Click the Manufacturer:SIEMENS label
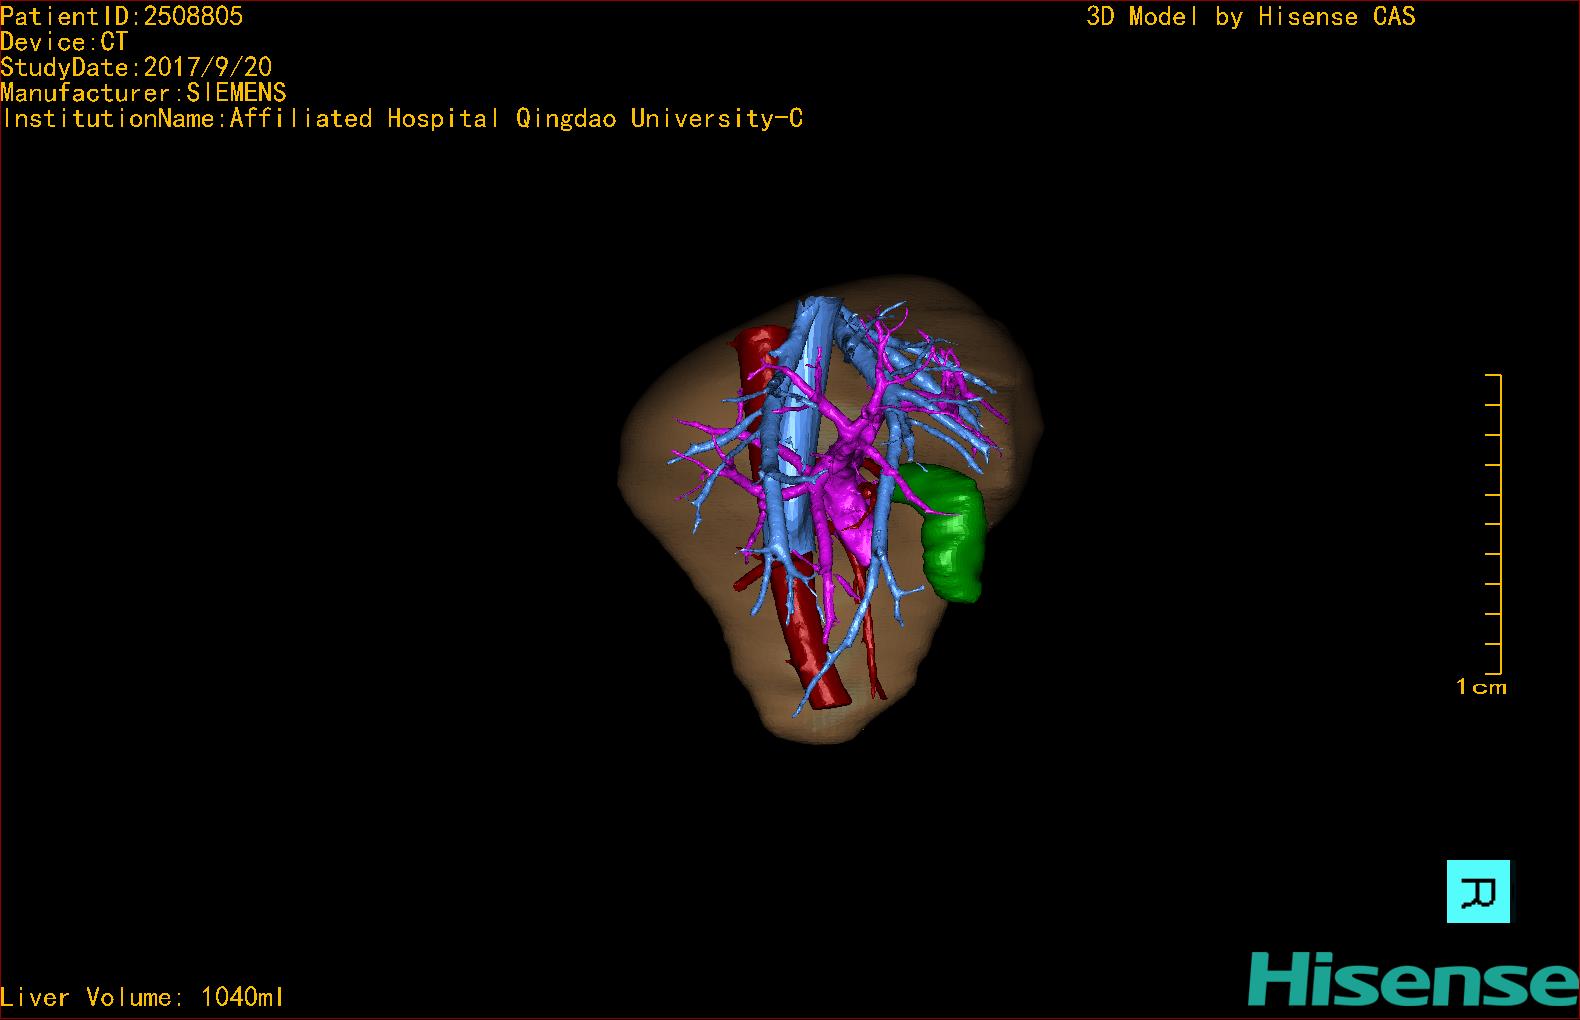The height and width of the screenshot is (1020, 1580). click(144, 93)
